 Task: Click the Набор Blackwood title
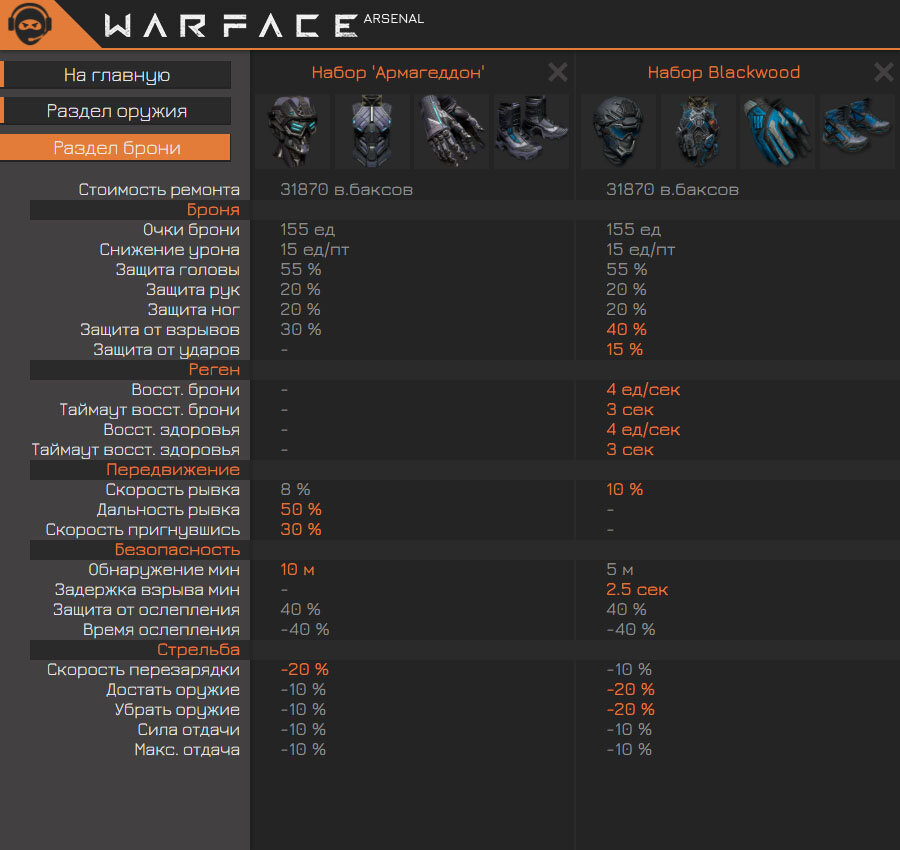724,72
